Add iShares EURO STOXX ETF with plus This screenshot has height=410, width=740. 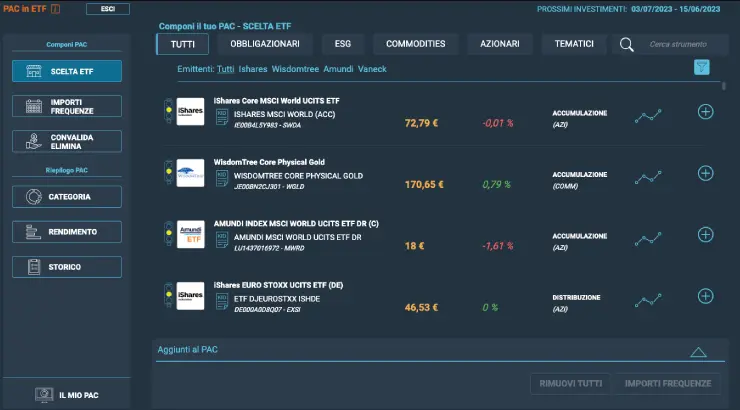706,296
